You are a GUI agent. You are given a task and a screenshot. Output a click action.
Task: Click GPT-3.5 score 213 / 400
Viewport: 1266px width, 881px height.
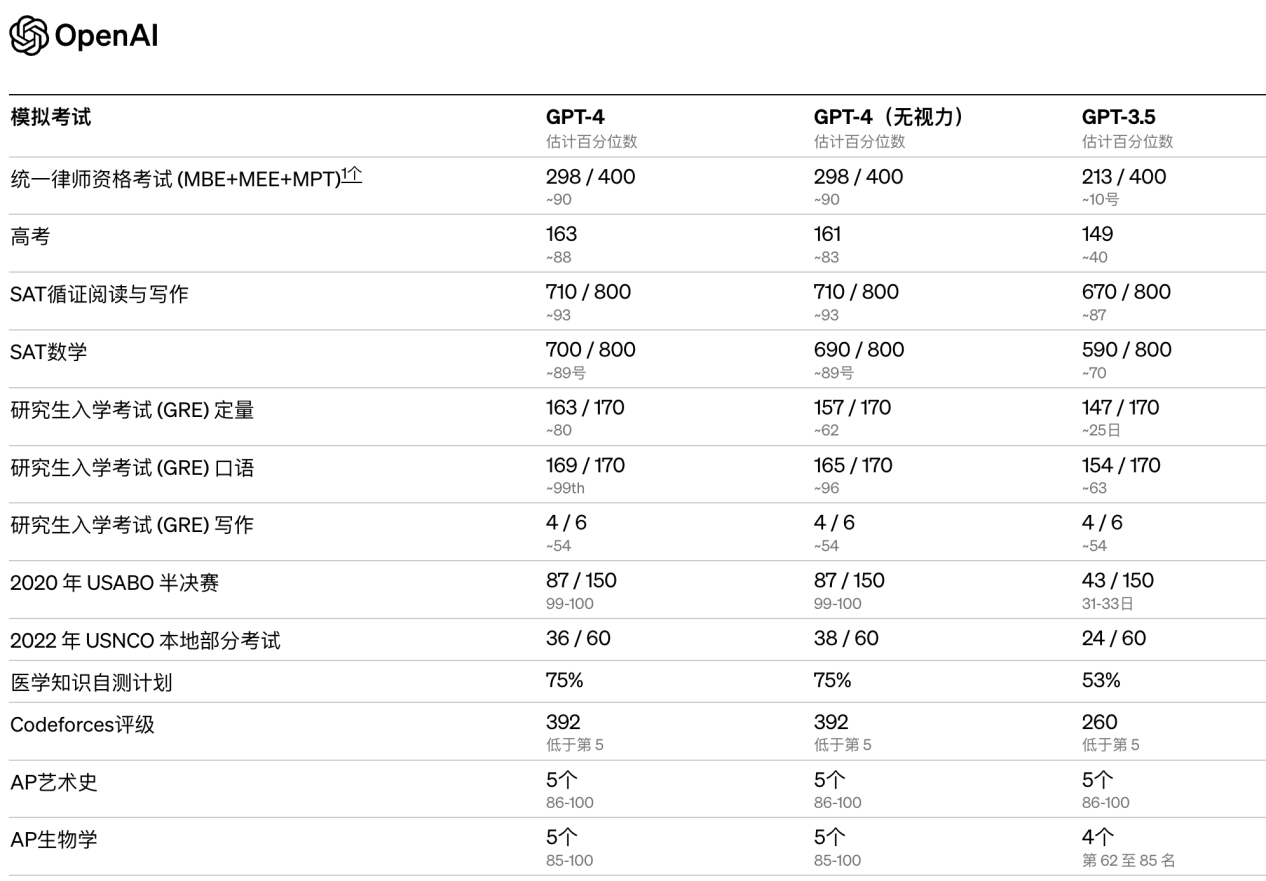1124,177
